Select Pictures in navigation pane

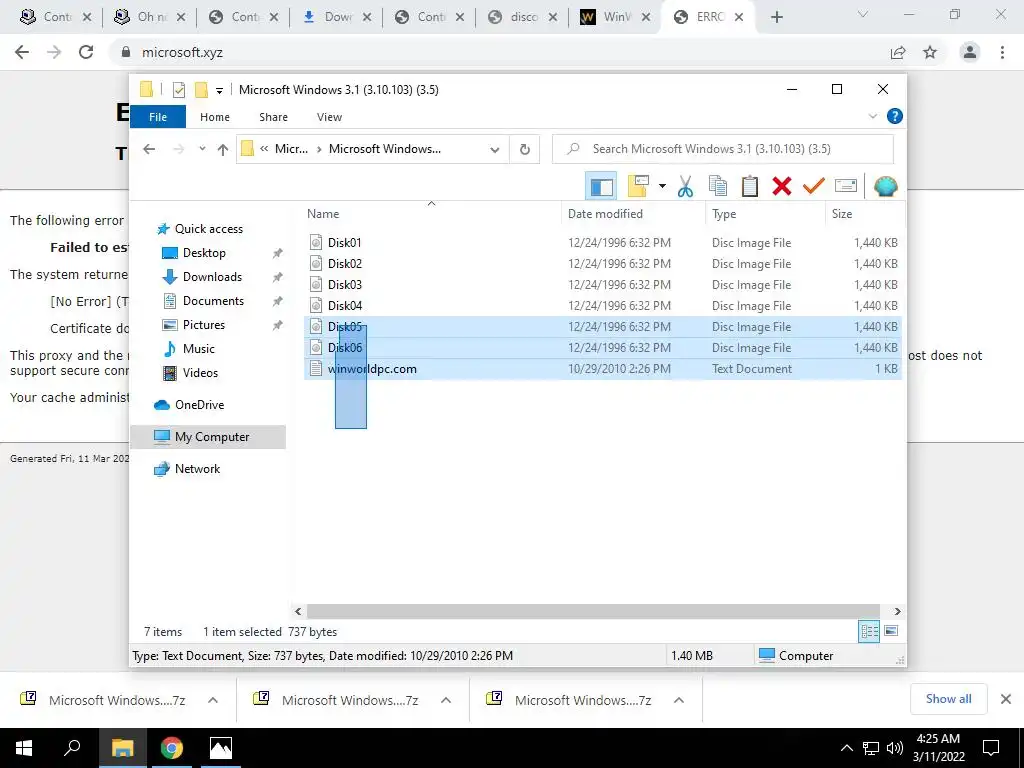coord(204,325)
